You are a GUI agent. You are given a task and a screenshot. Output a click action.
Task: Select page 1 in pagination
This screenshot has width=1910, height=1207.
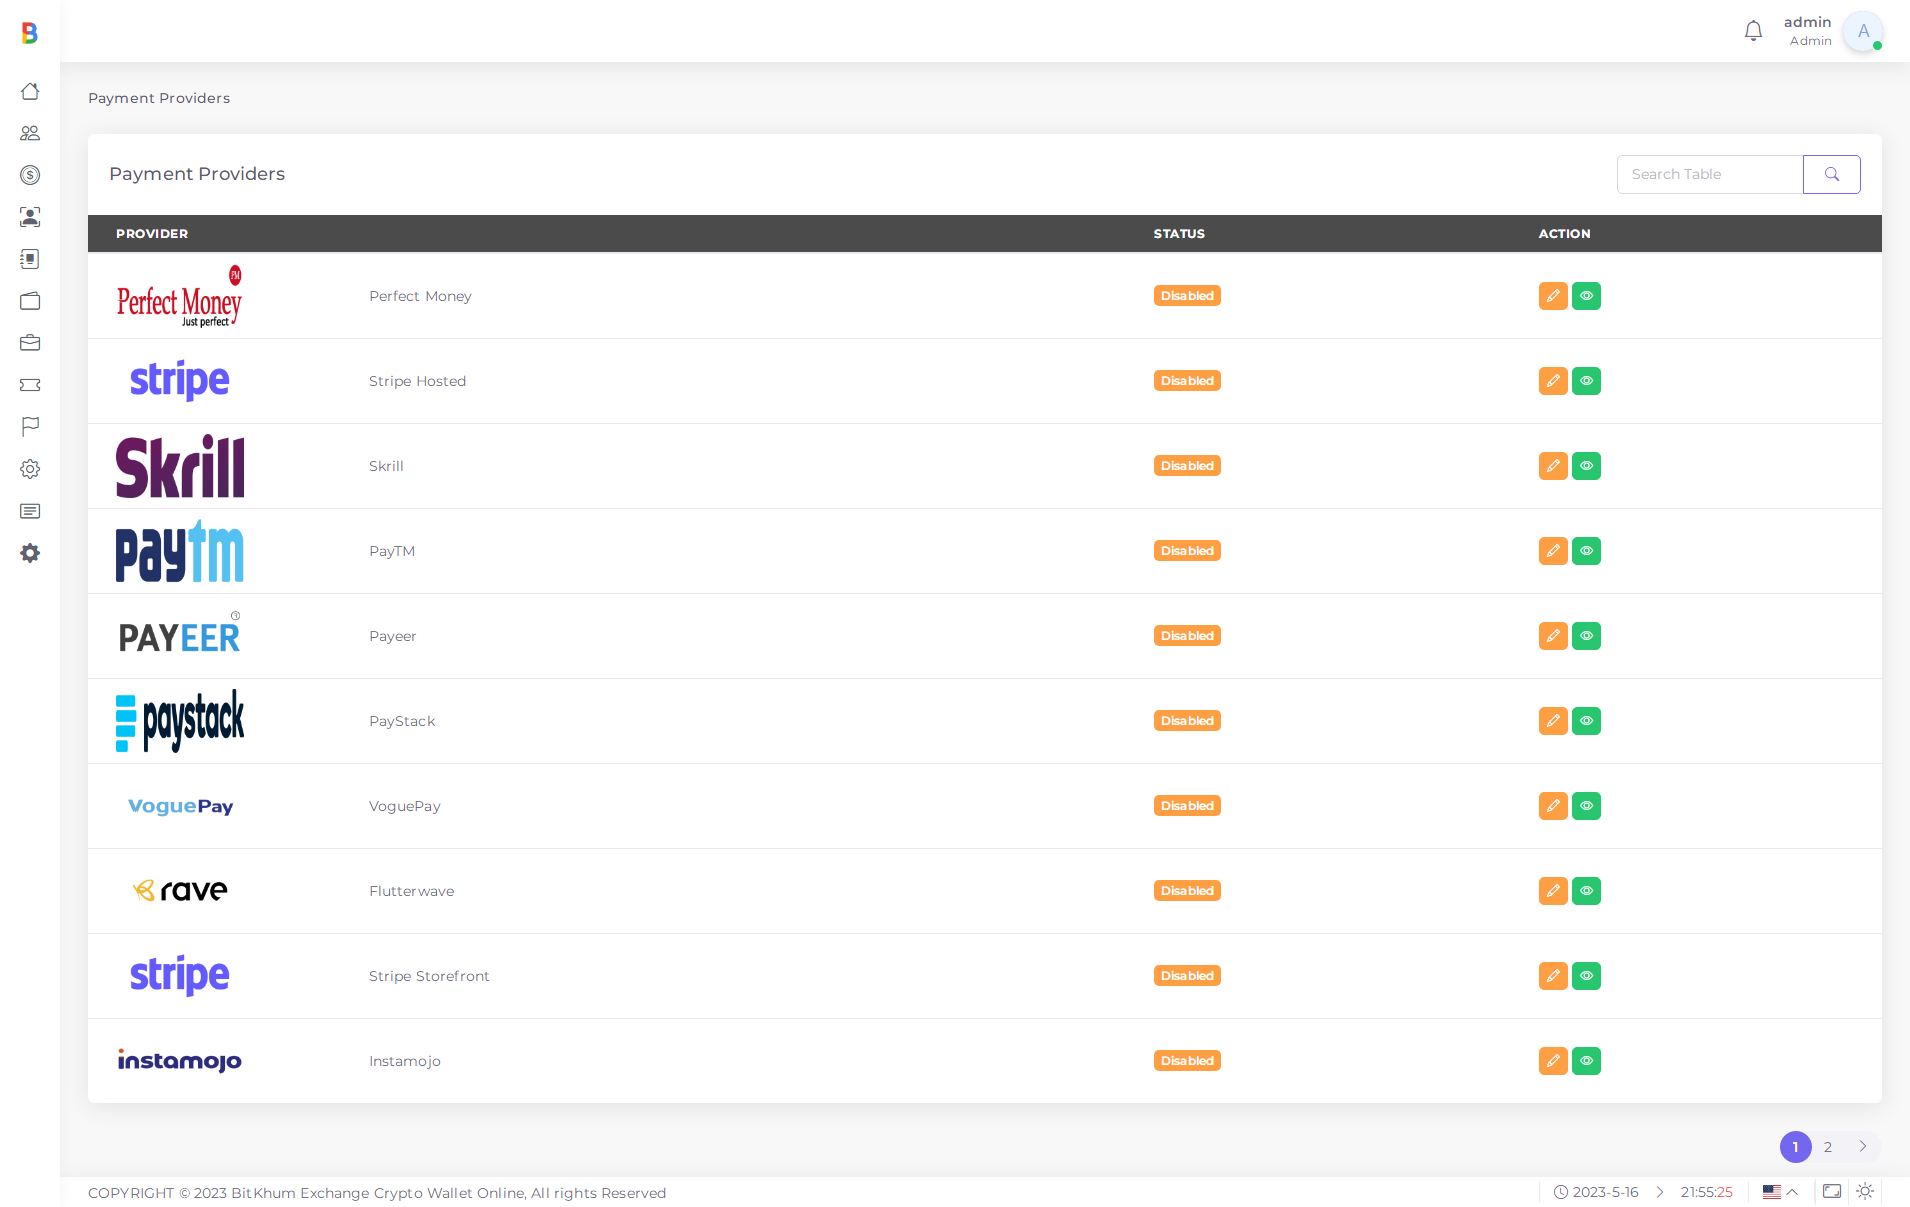pos(1796,1147)
